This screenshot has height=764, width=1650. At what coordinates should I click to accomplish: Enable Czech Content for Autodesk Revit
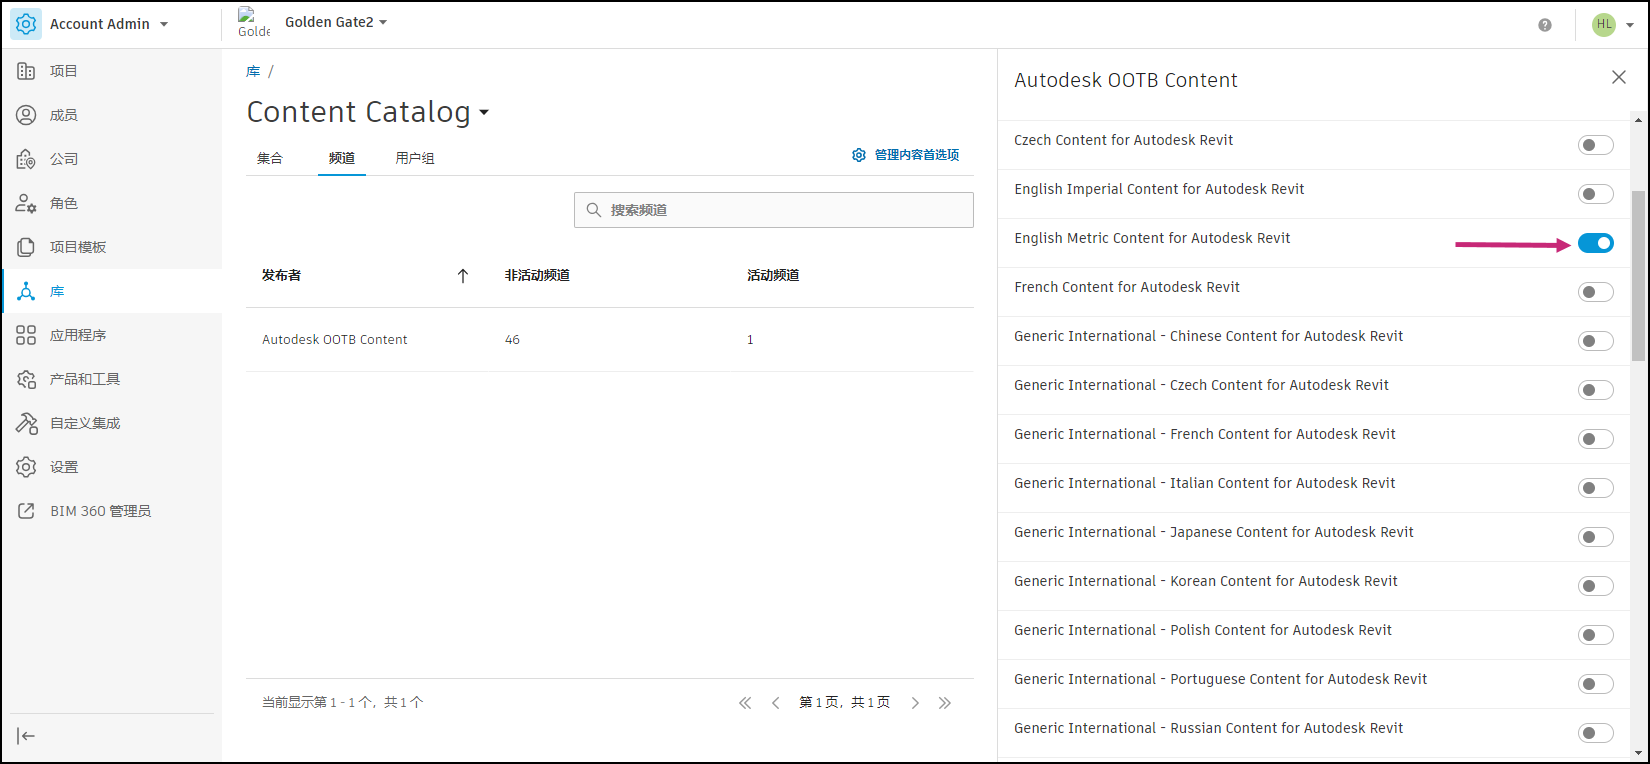(1596, 145)
